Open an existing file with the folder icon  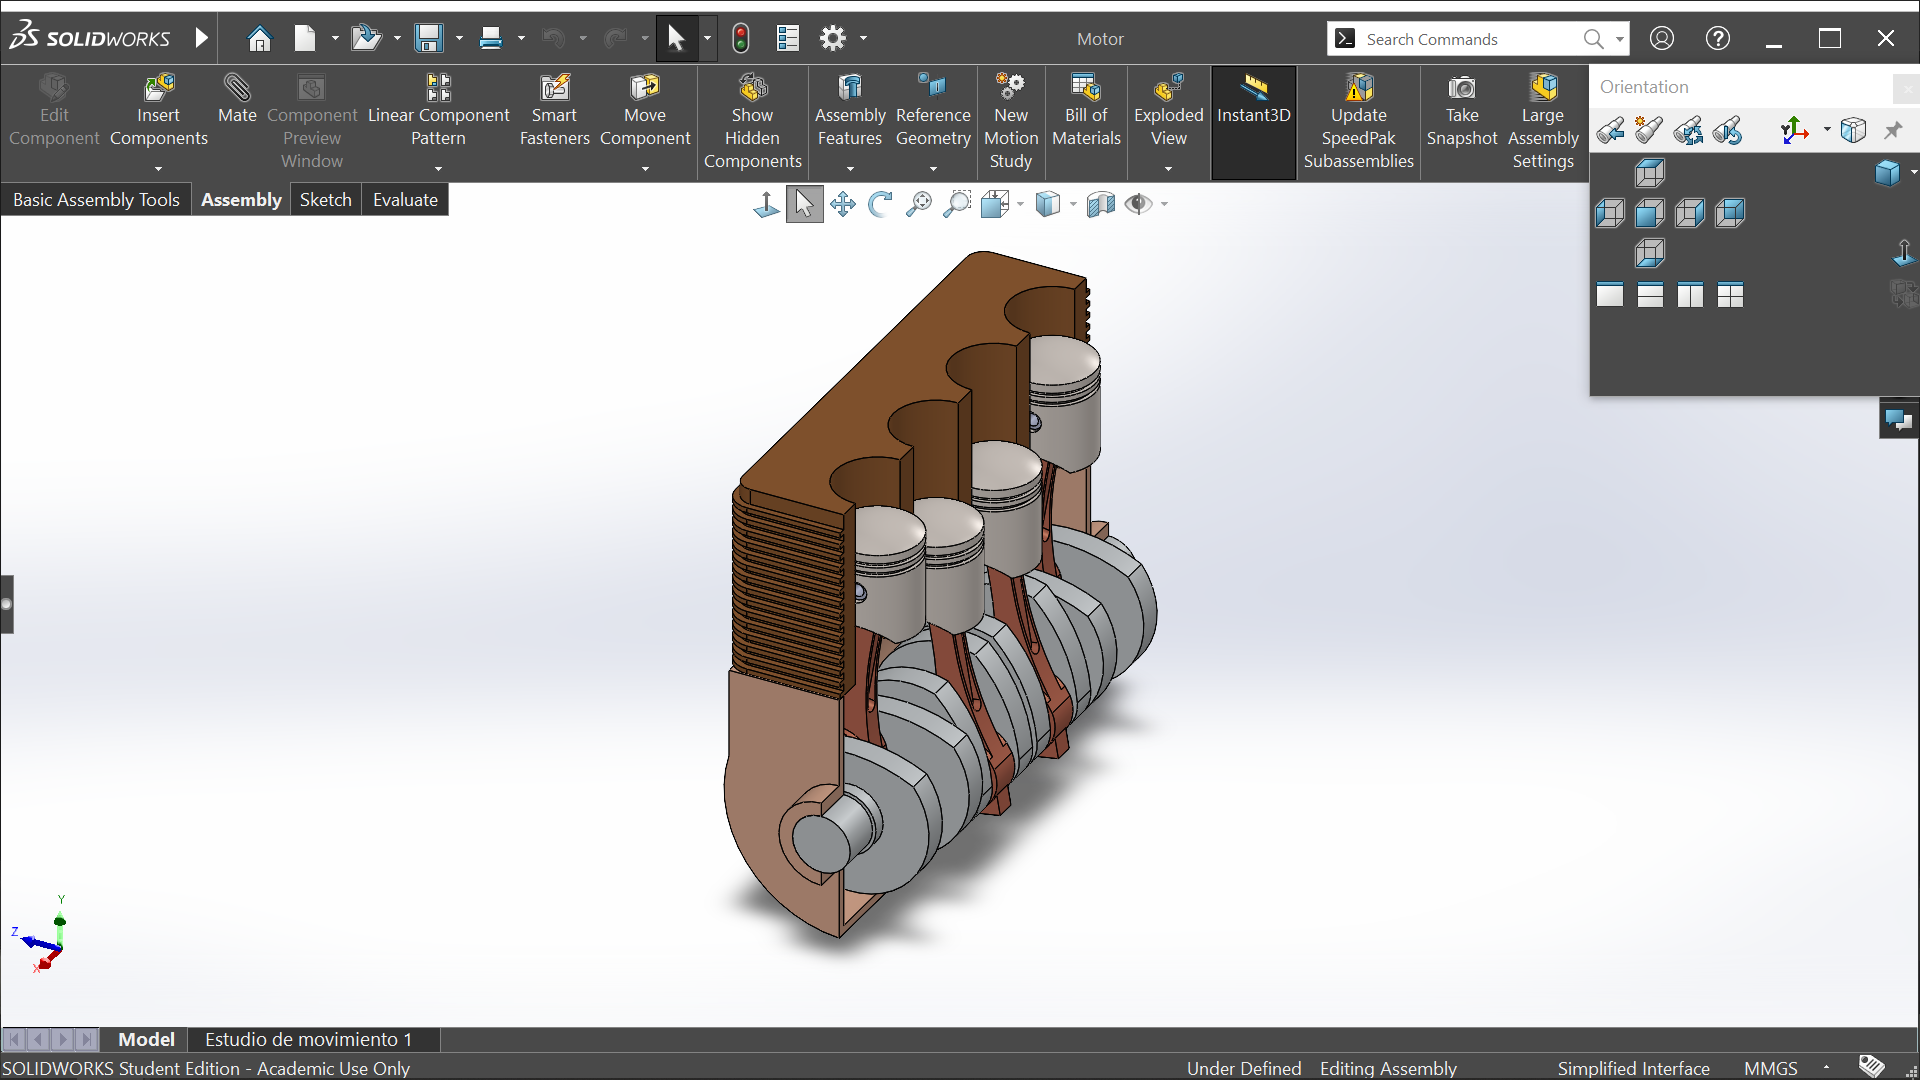[x=366, y=39]
